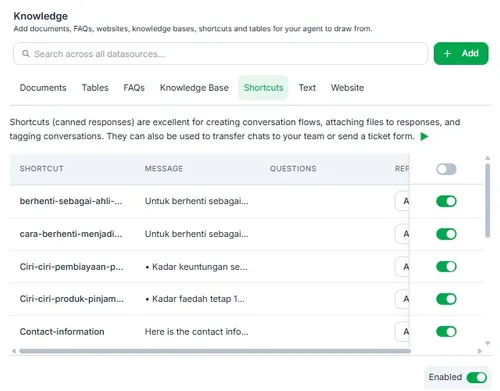Disable the cara-berhenti-menjadi shortcut toggle
This screenshot has height=391, width=500.
[x=446, y=234]
